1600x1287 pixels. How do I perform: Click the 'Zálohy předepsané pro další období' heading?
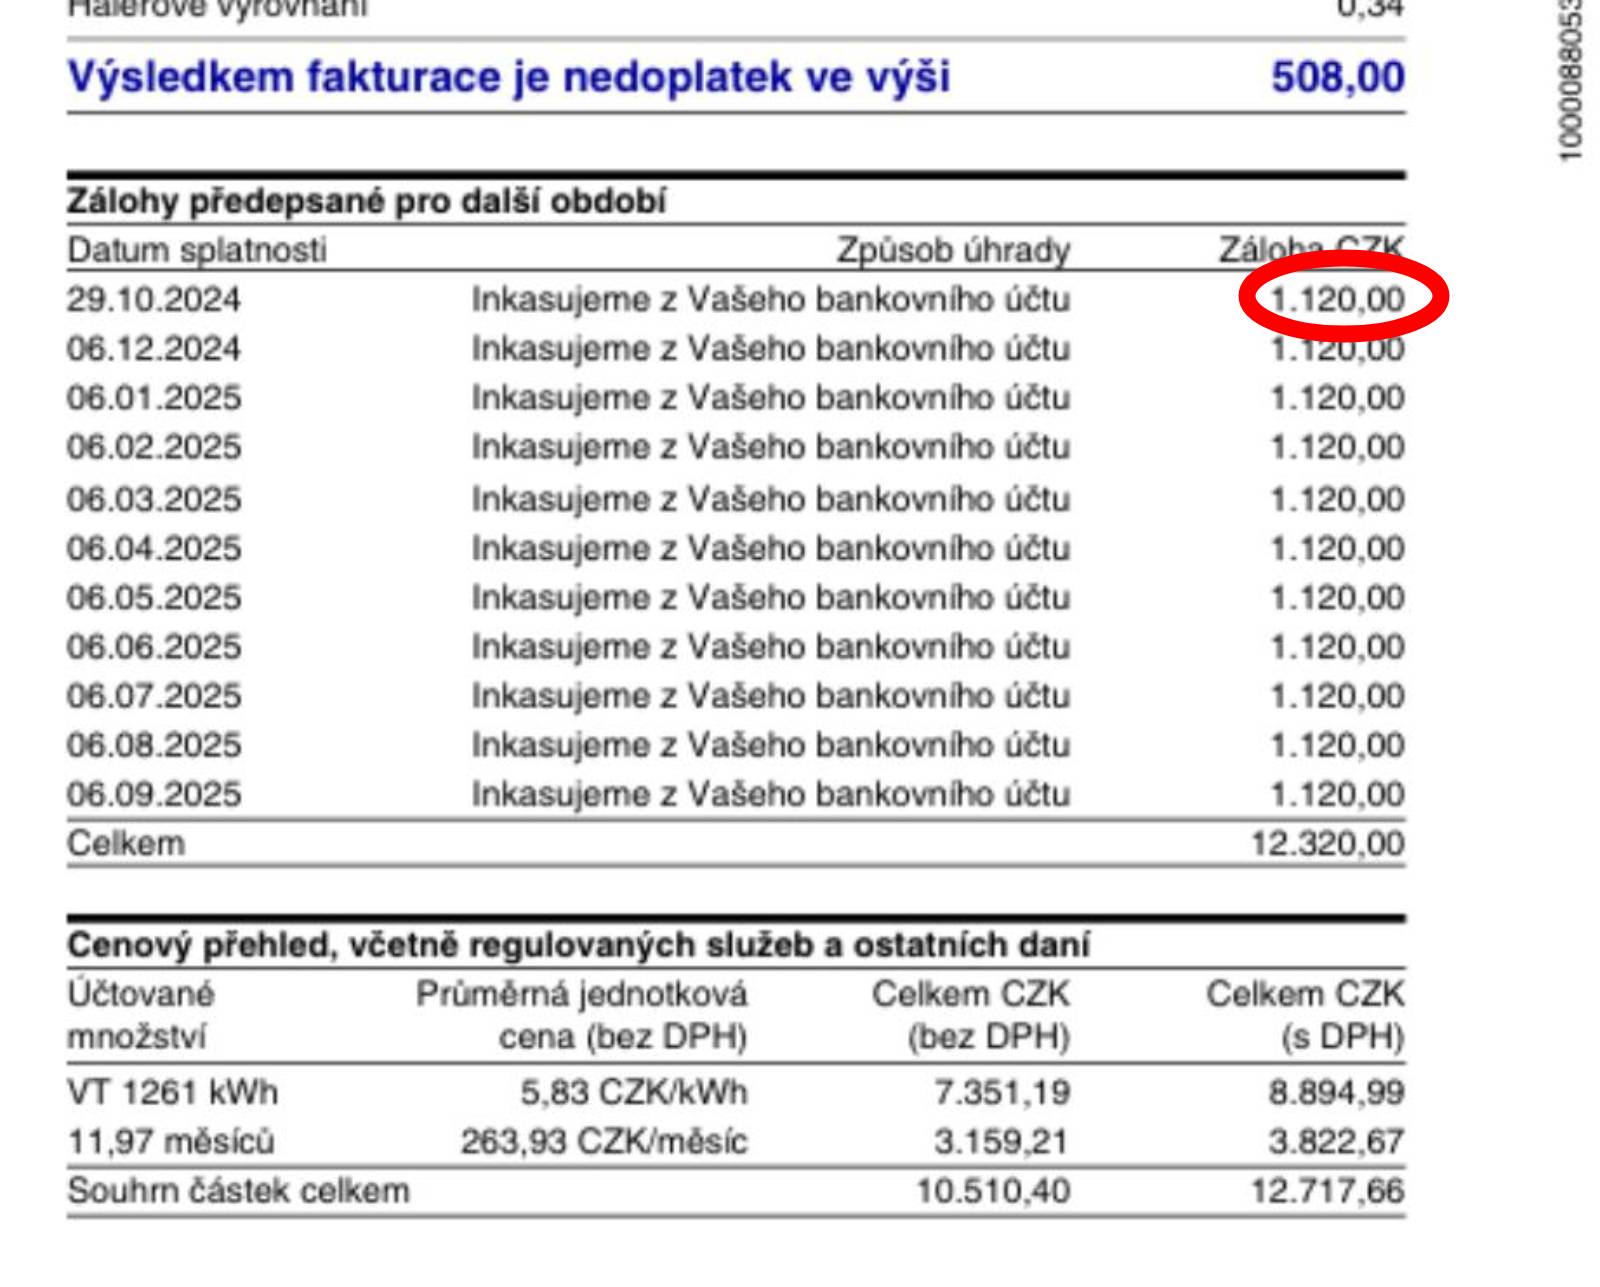366,202
